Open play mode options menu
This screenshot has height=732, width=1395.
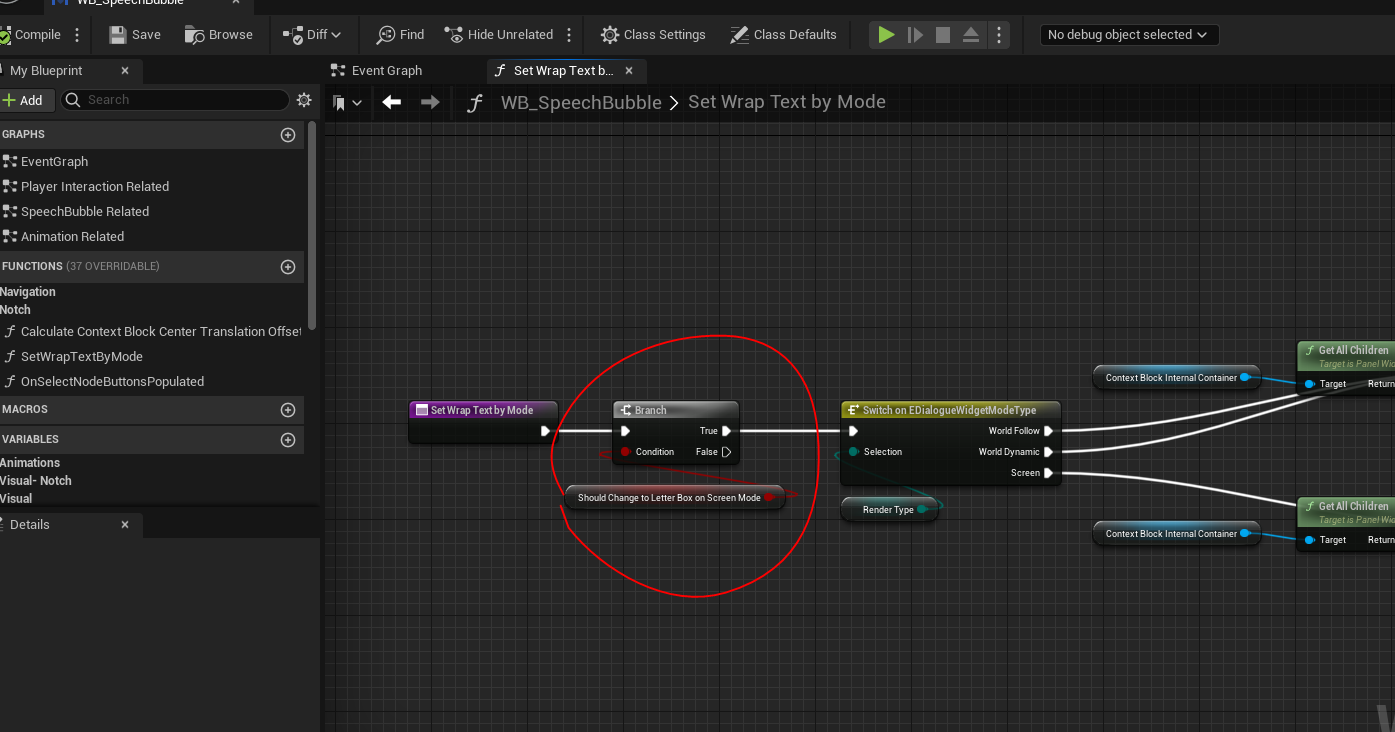(999, 35)
